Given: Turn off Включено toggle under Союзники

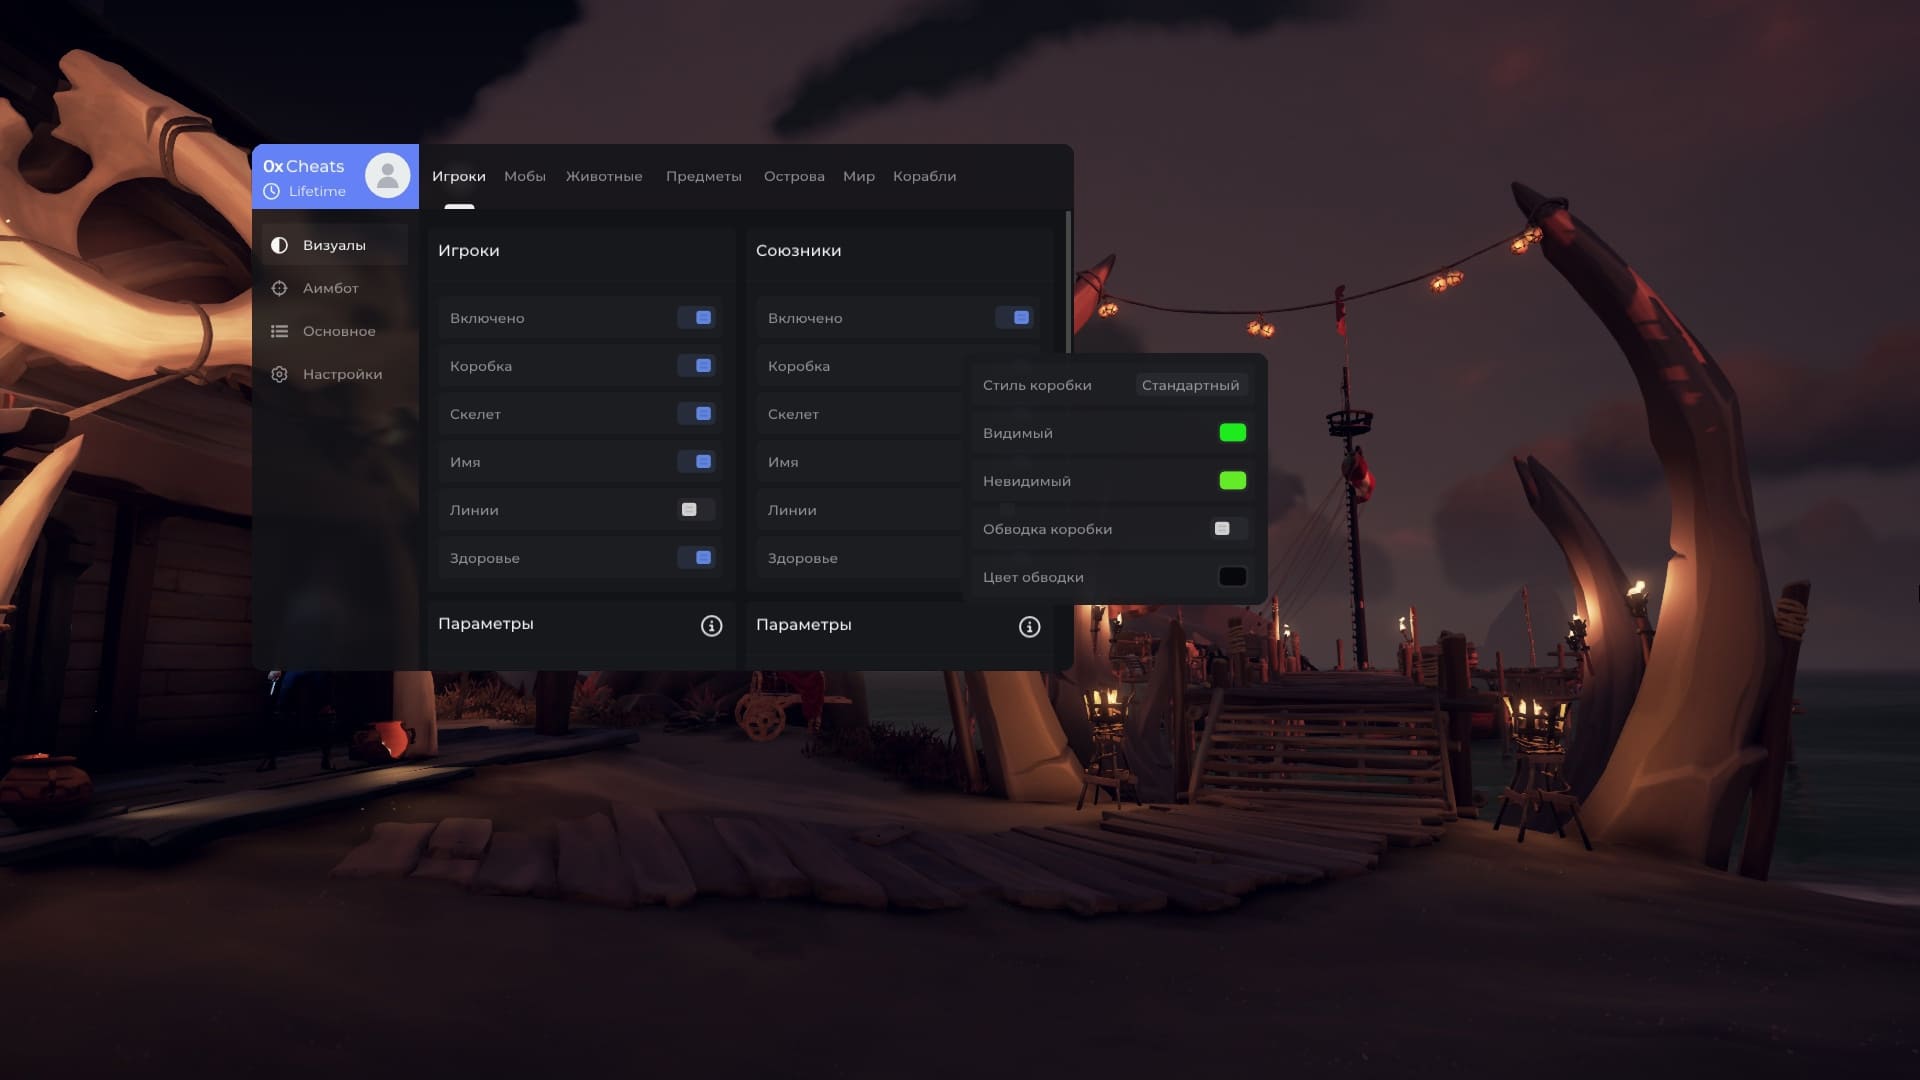Looking at the screenshot, I should coord(1014,318).
